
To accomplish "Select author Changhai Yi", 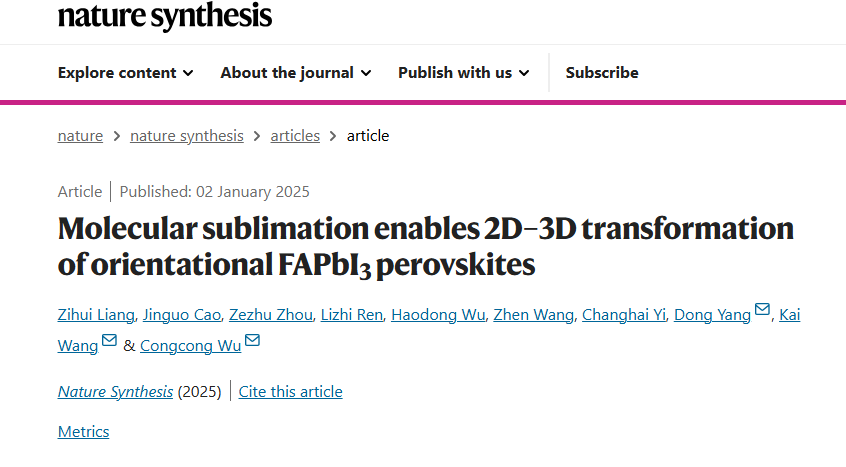I will (x=624, y=314).
